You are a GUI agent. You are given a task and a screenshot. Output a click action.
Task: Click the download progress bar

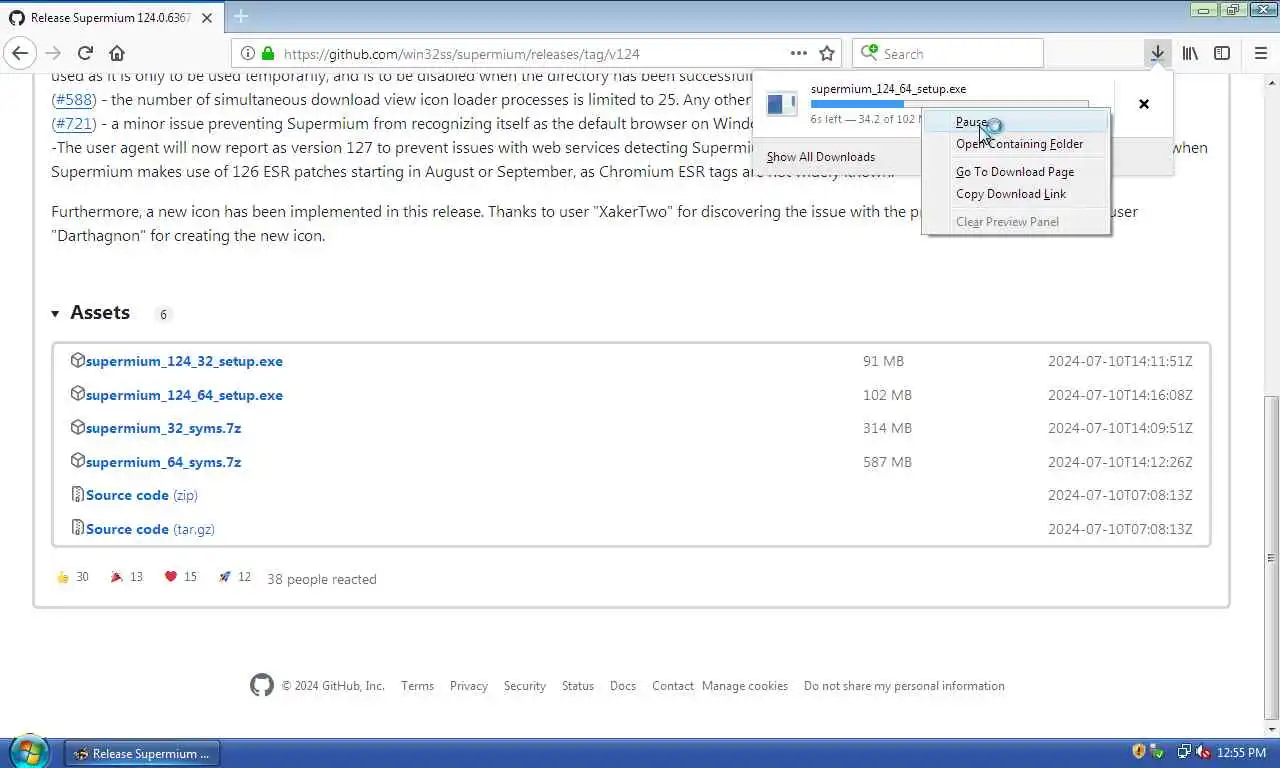949,104
